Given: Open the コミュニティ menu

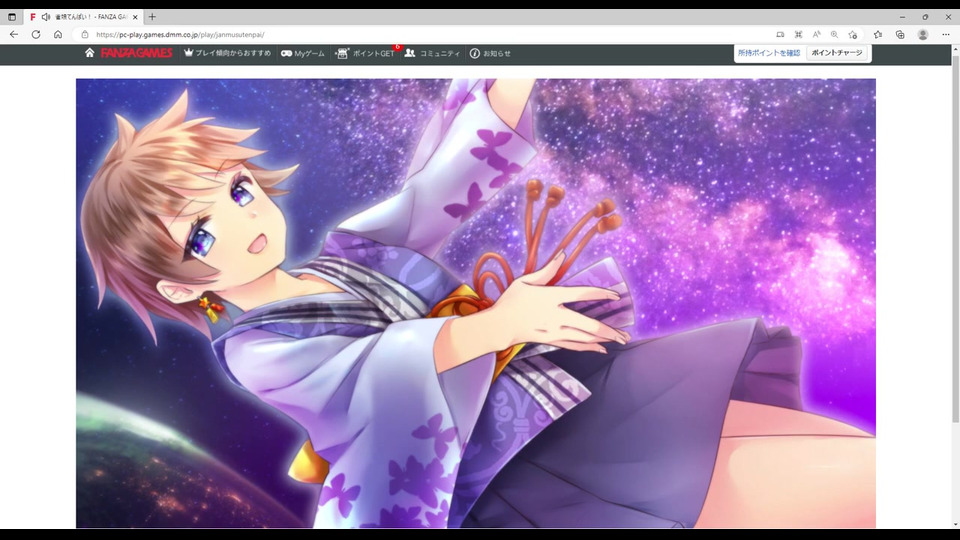Looking at the screenshot, I should pos(432,53).
